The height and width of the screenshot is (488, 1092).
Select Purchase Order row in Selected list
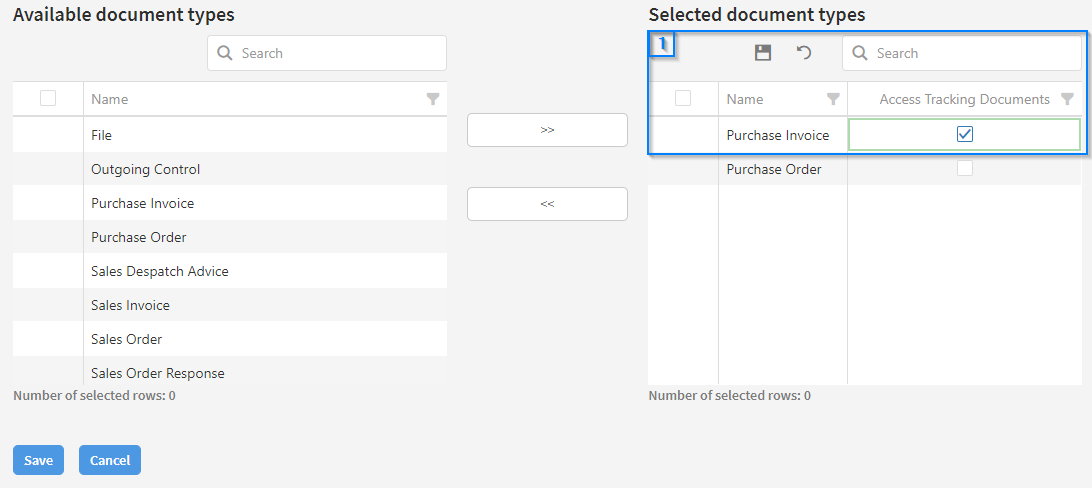(773, 169)
